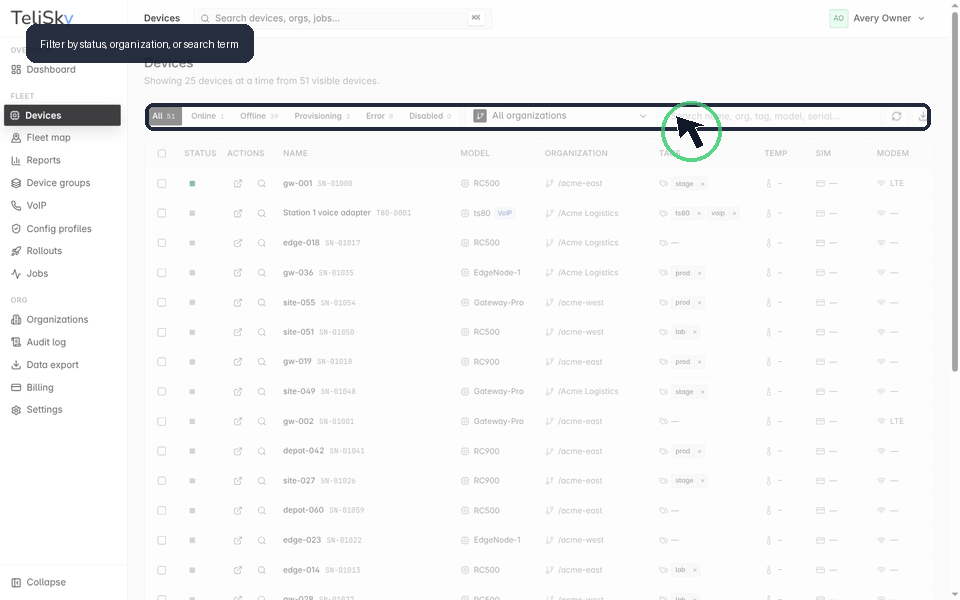Toggle select-all checkbox in table header

[162, 154]
